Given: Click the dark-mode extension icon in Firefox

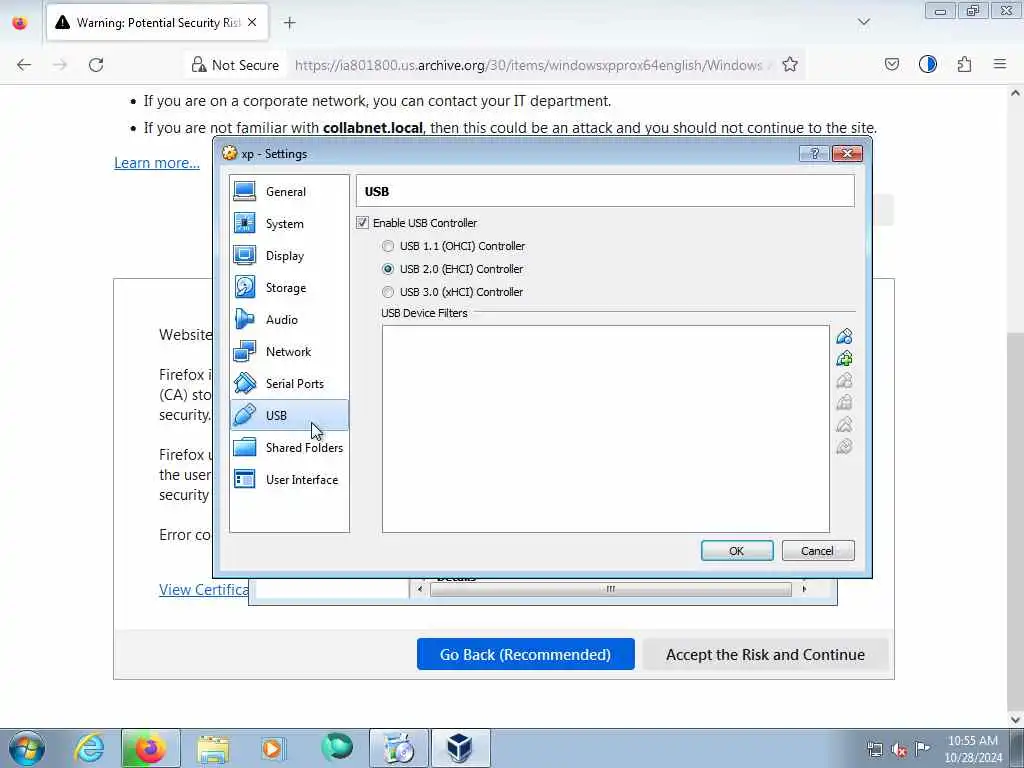Looking at the screenshot, I should click(927, 64).
